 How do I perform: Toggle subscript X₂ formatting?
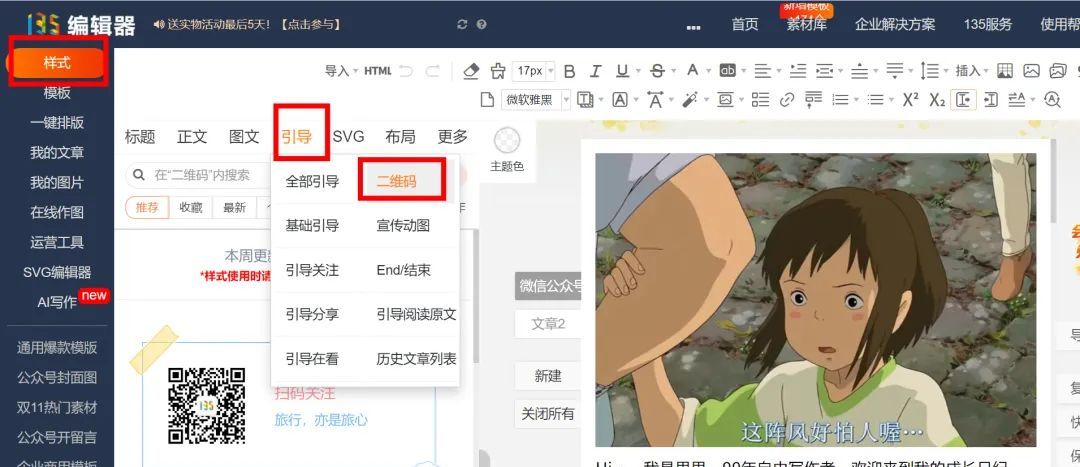937,100
